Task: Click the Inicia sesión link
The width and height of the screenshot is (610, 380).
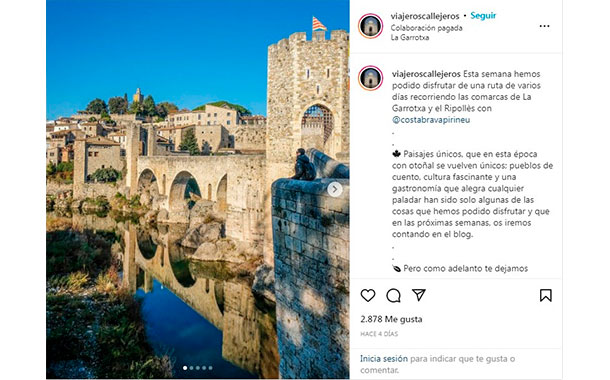Action: (384, 359)
